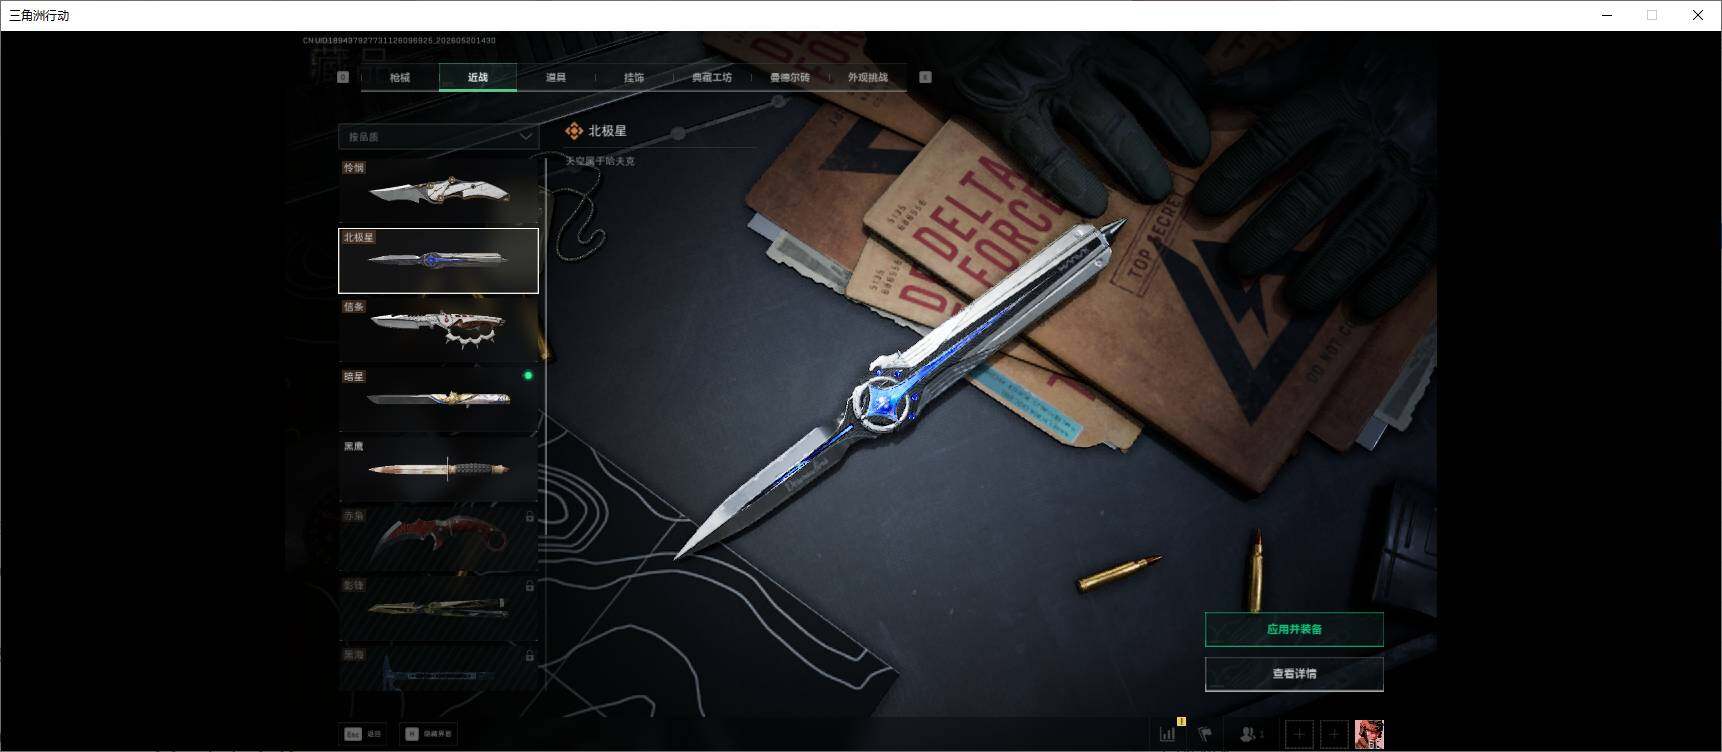The width and height of the screenshot is (1722, 752).
Task: Open the 典藏工坊 tab
Action: [x=712, y=77]
